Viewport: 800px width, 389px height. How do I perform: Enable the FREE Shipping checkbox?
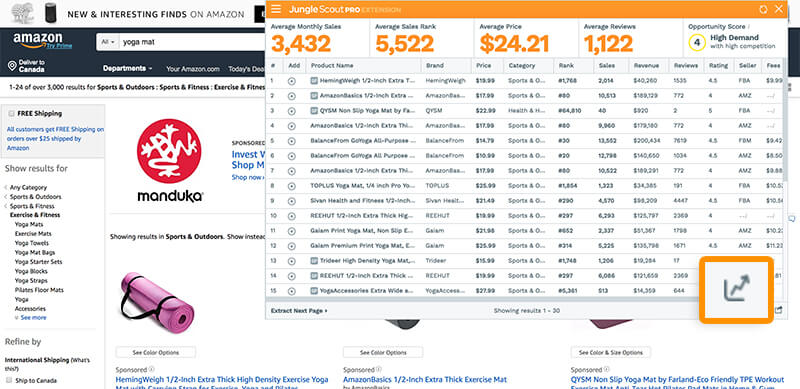[11, 113]
